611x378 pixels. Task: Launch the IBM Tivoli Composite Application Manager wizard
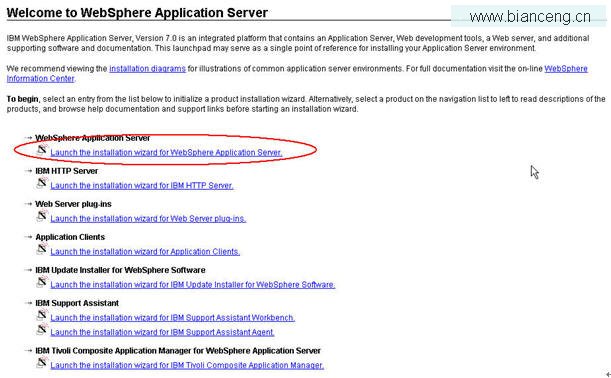tap(187, 366)
